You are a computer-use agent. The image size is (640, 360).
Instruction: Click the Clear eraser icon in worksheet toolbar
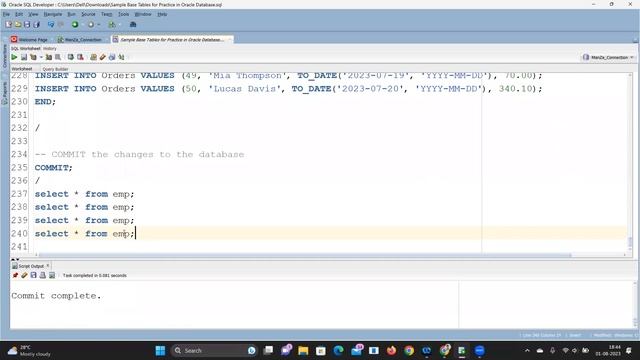point(103,57)
